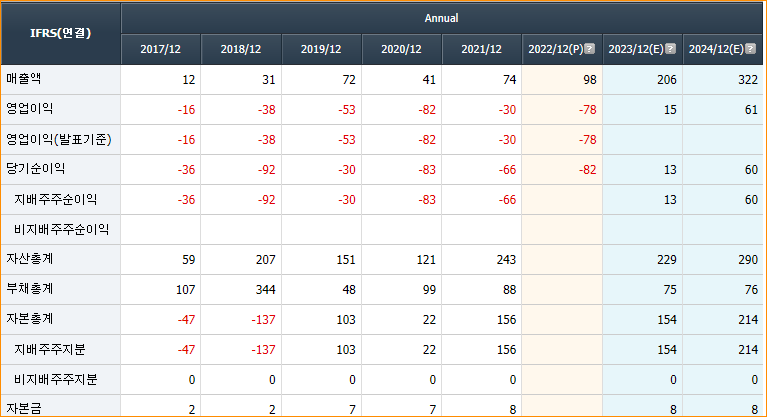Click the 2020/12 column header
This screenshot has width=767, height=417.
tap(401, 49)
